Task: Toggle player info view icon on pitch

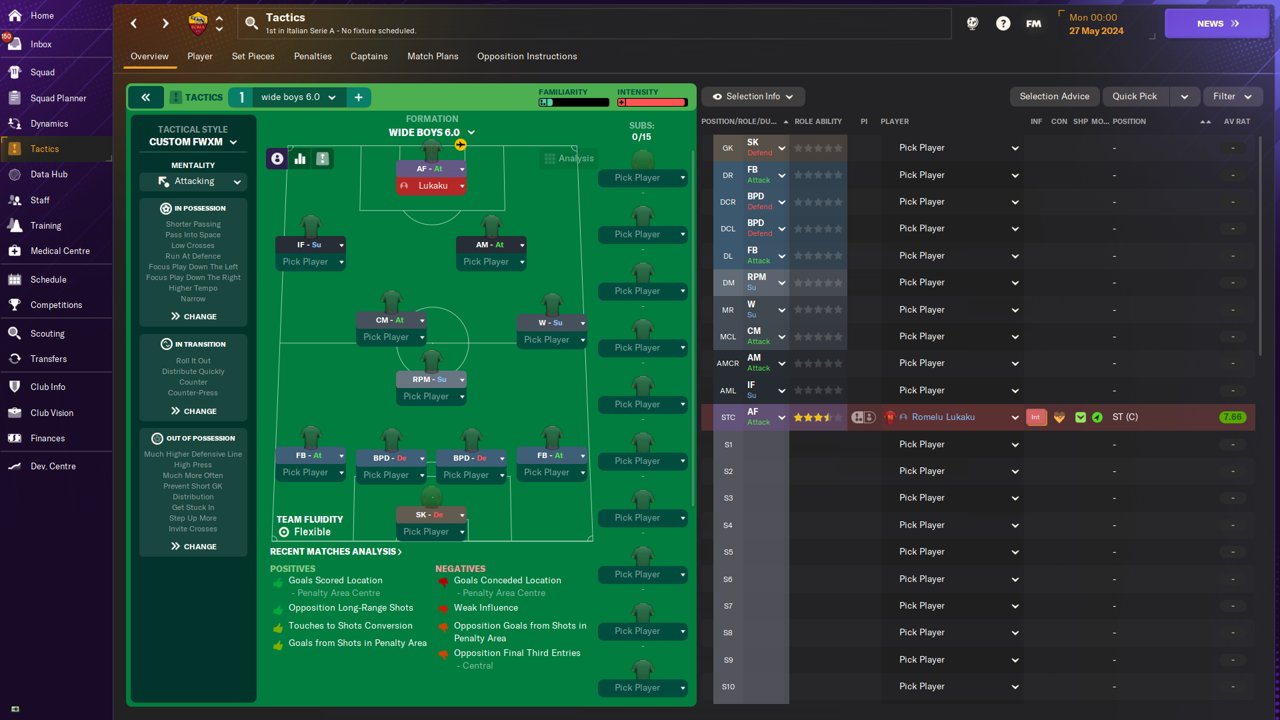Action: pyautogui.click(x=277, y=159)
